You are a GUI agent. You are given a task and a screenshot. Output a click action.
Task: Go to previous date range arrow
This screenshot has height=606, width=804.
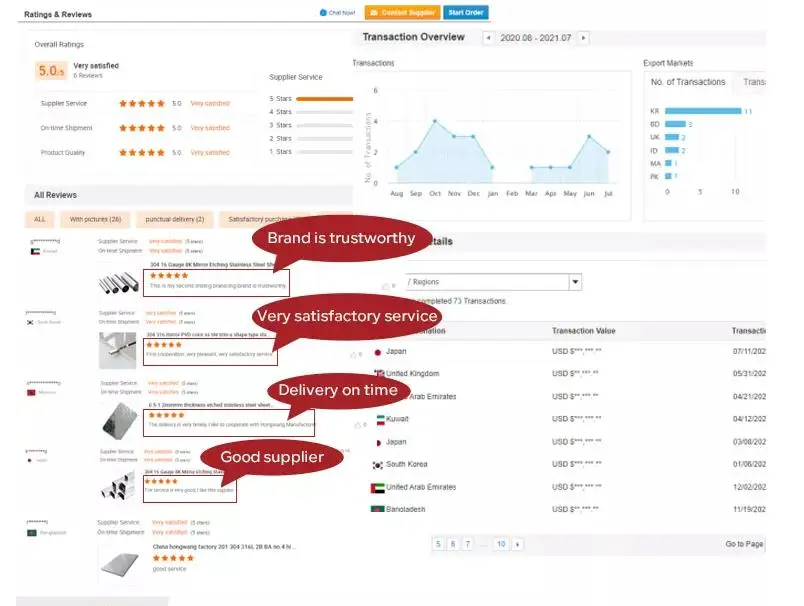[x=488, y=38]
